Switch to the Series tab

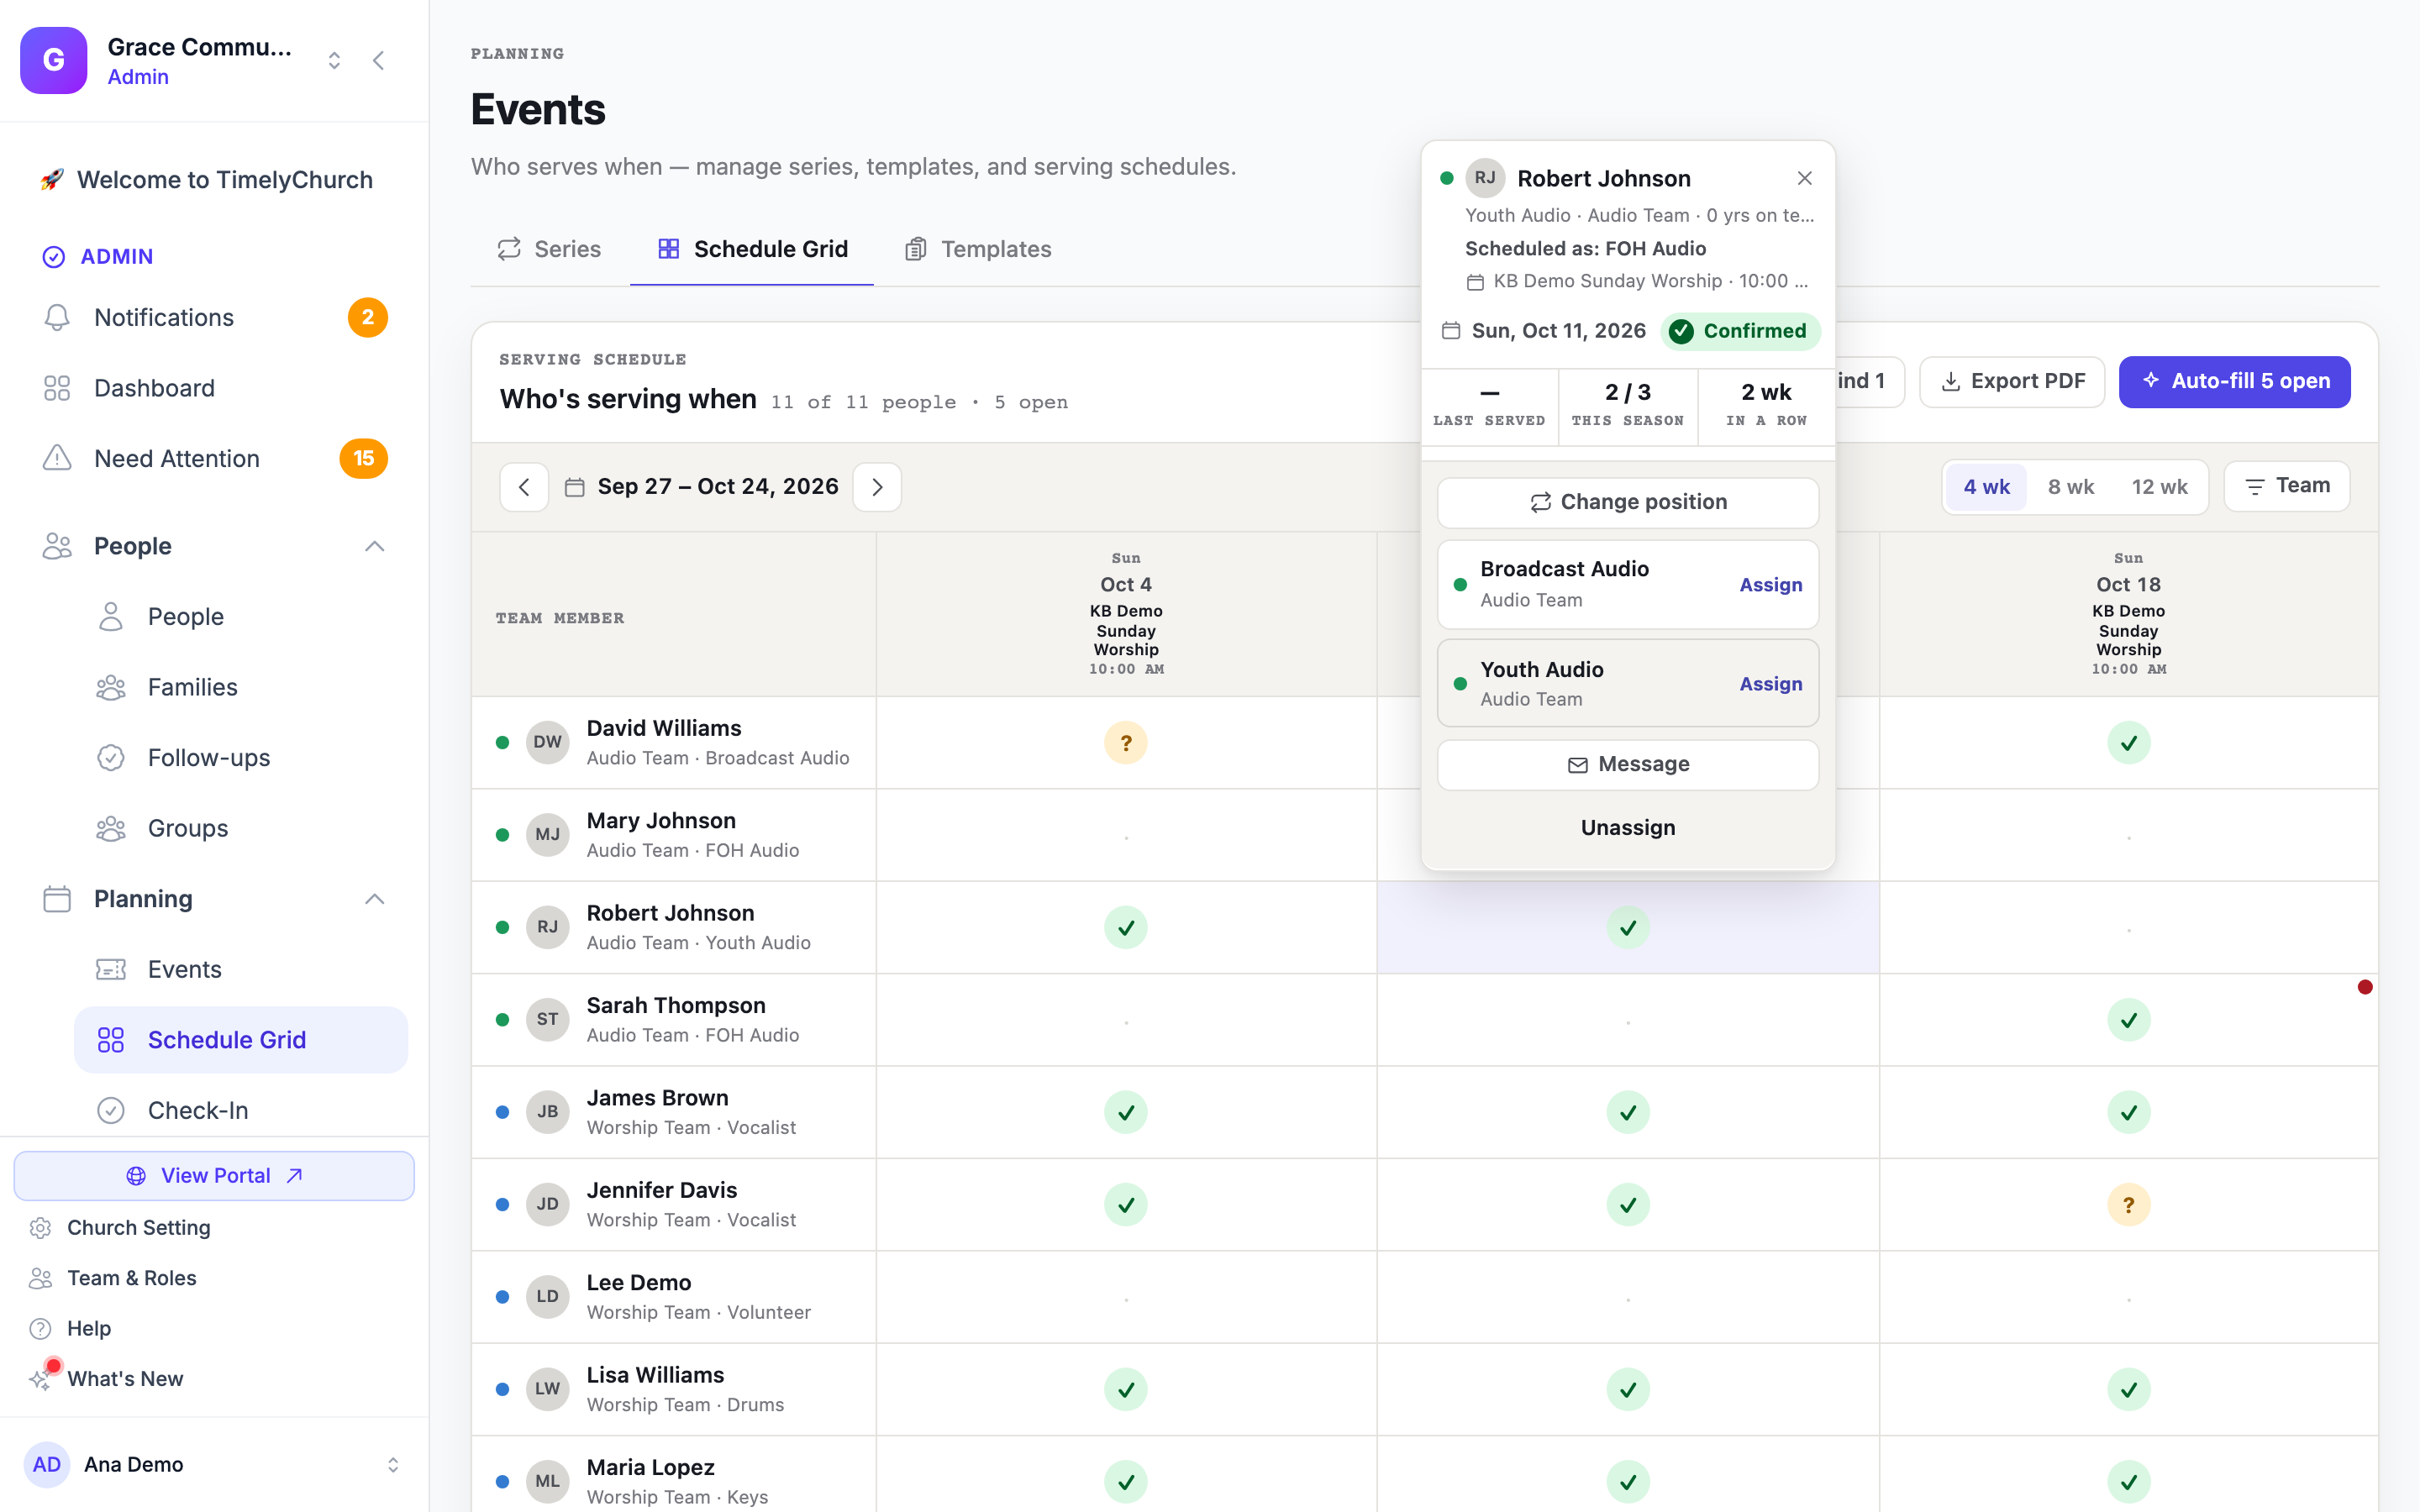[549, 249]
